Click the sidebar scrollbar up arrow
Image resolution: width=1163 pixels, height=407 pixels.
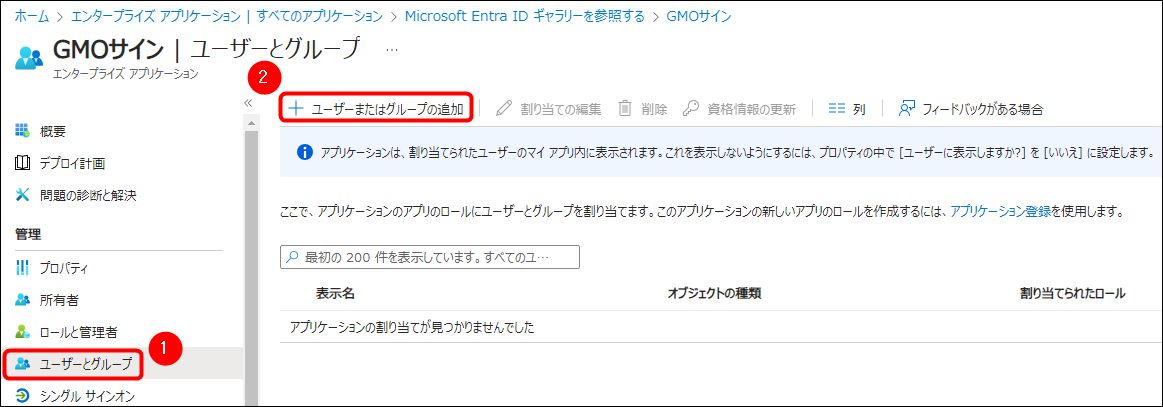(x=251, y=122)
